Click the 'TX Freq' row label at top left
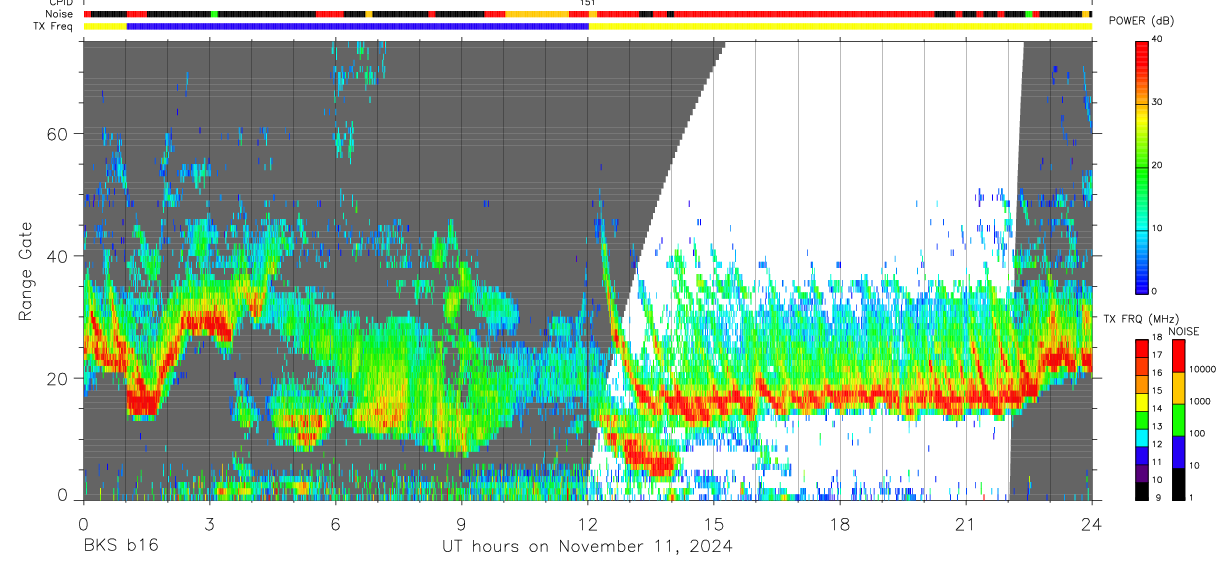Image resolution: width=1228 pixels, height=567 pixels. tap(53, 26)
